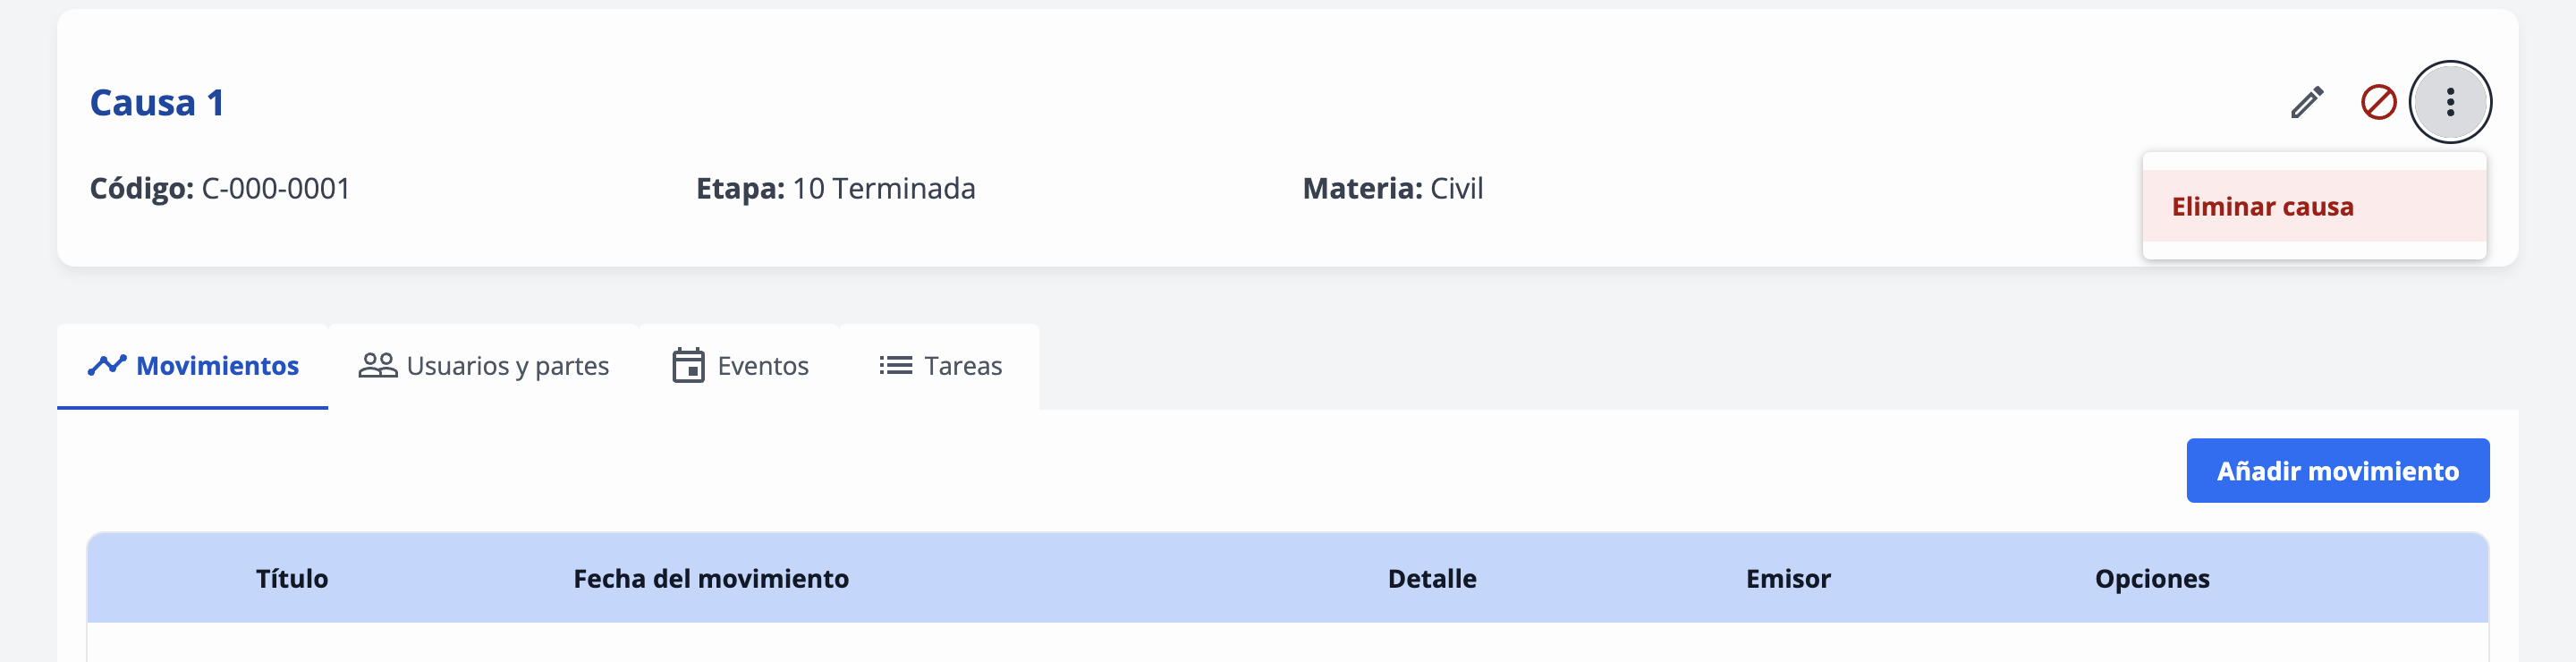The width and height of the screenshot is (2576, 662).
Task: Open the three-dot more options menu
Action: tap(2450, 102)
